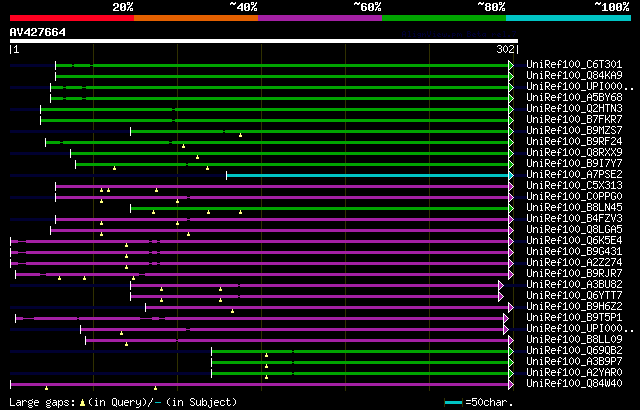
Task: Click the purple alignment bar for Q84W40
Action: click(x=260, y=385)
